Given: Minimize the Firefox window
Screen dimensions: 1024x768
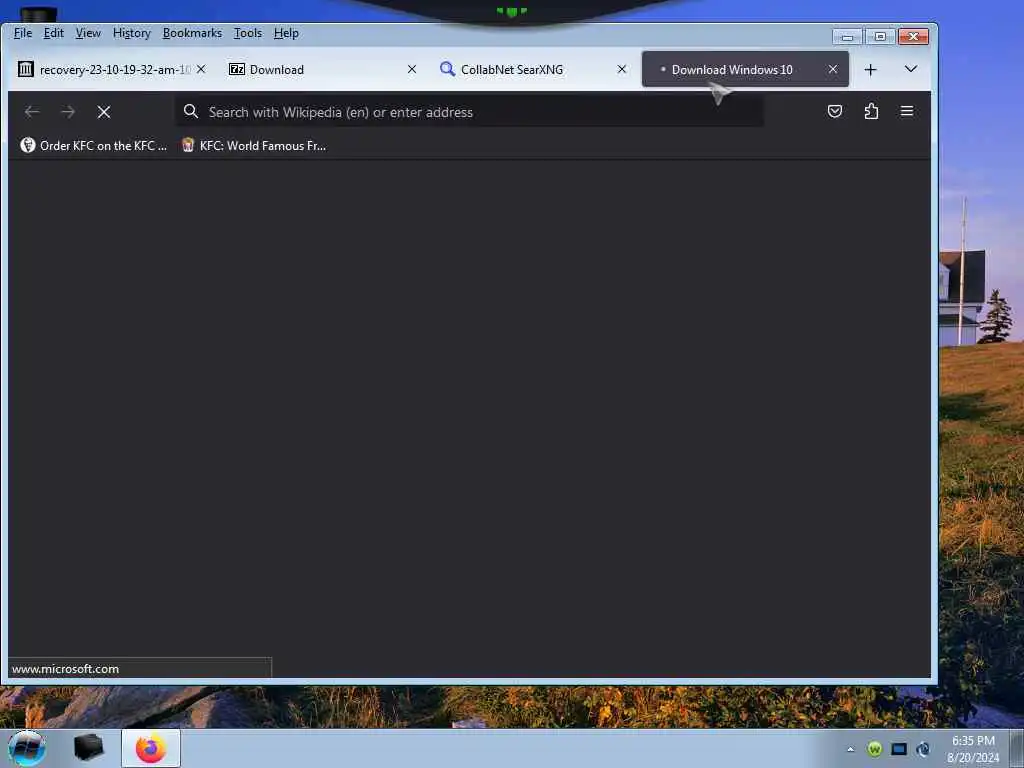Looking at the screenshot, I should coord(847,37).
